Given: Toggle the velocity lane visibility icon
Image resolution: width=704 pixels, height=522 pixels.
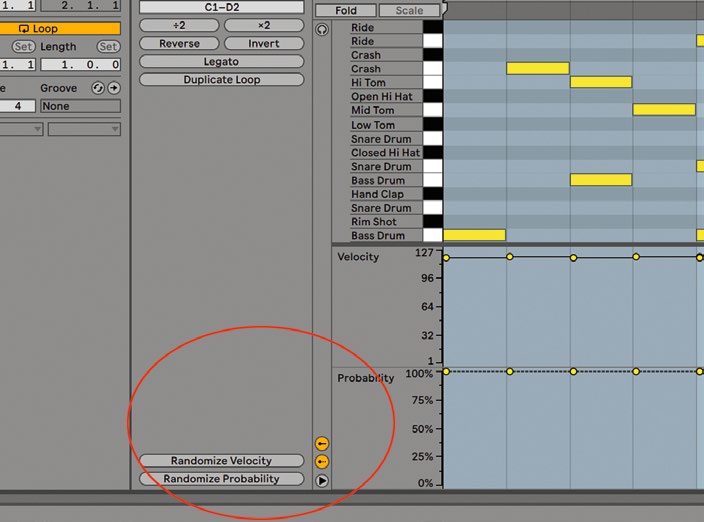Looking at the screenshot, I should [x=322, y=443].
